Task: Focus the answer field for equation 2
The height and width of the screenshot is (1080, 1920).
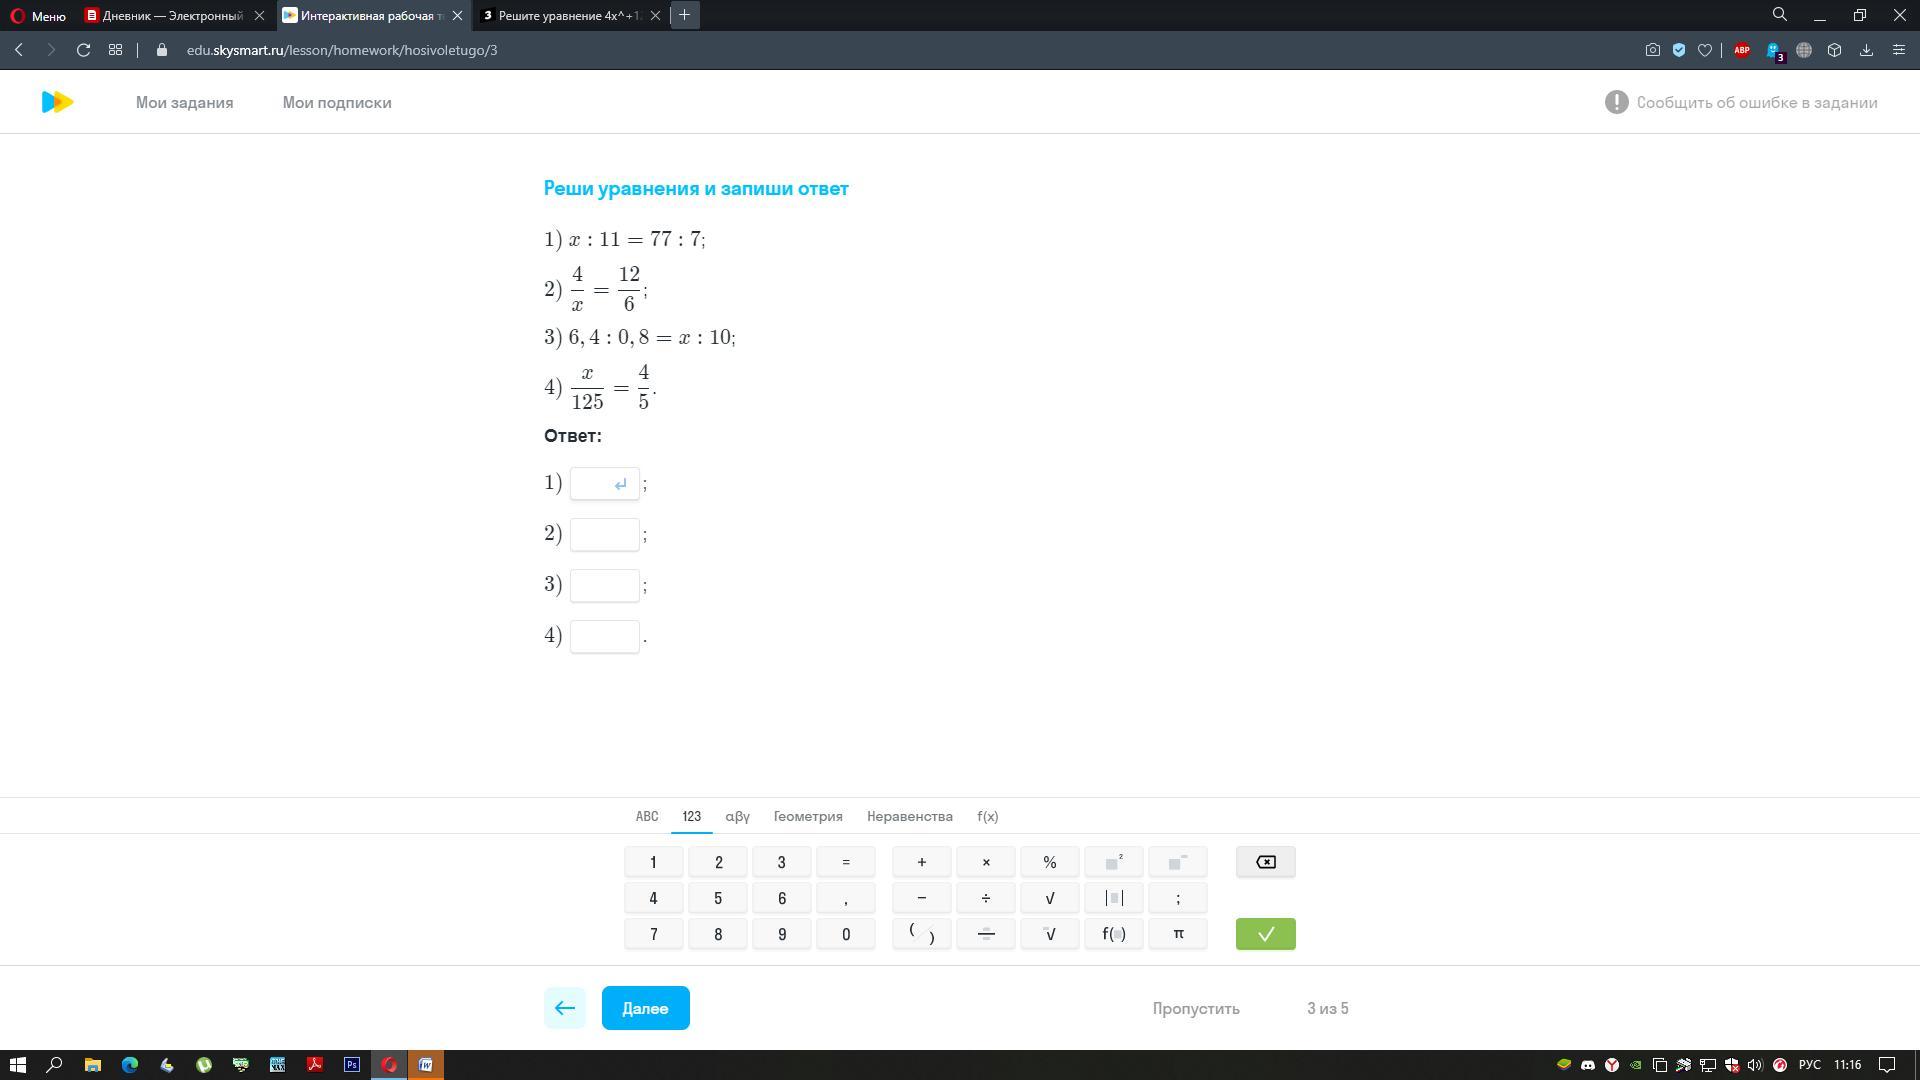Action: (x=604, y=534)
